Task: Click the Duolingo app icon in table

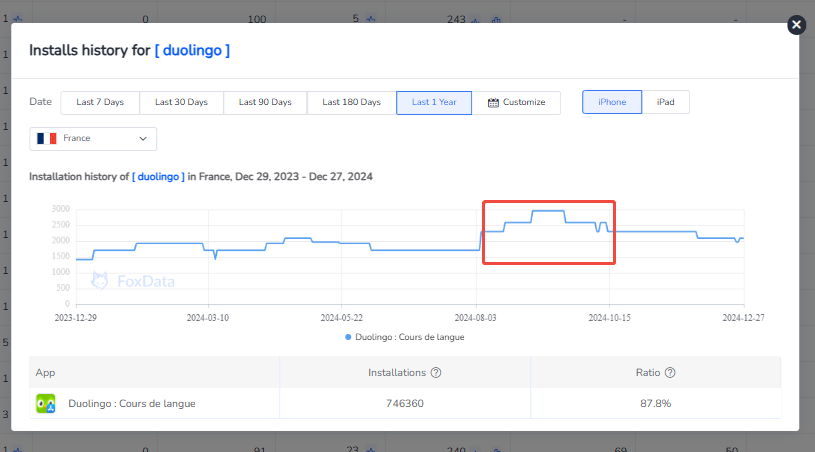Action: 46,404
